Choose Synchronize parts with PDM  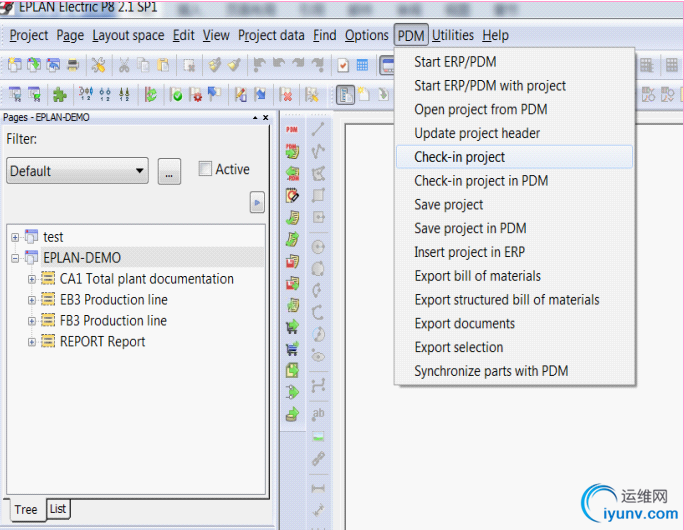(x=514, y=371)
